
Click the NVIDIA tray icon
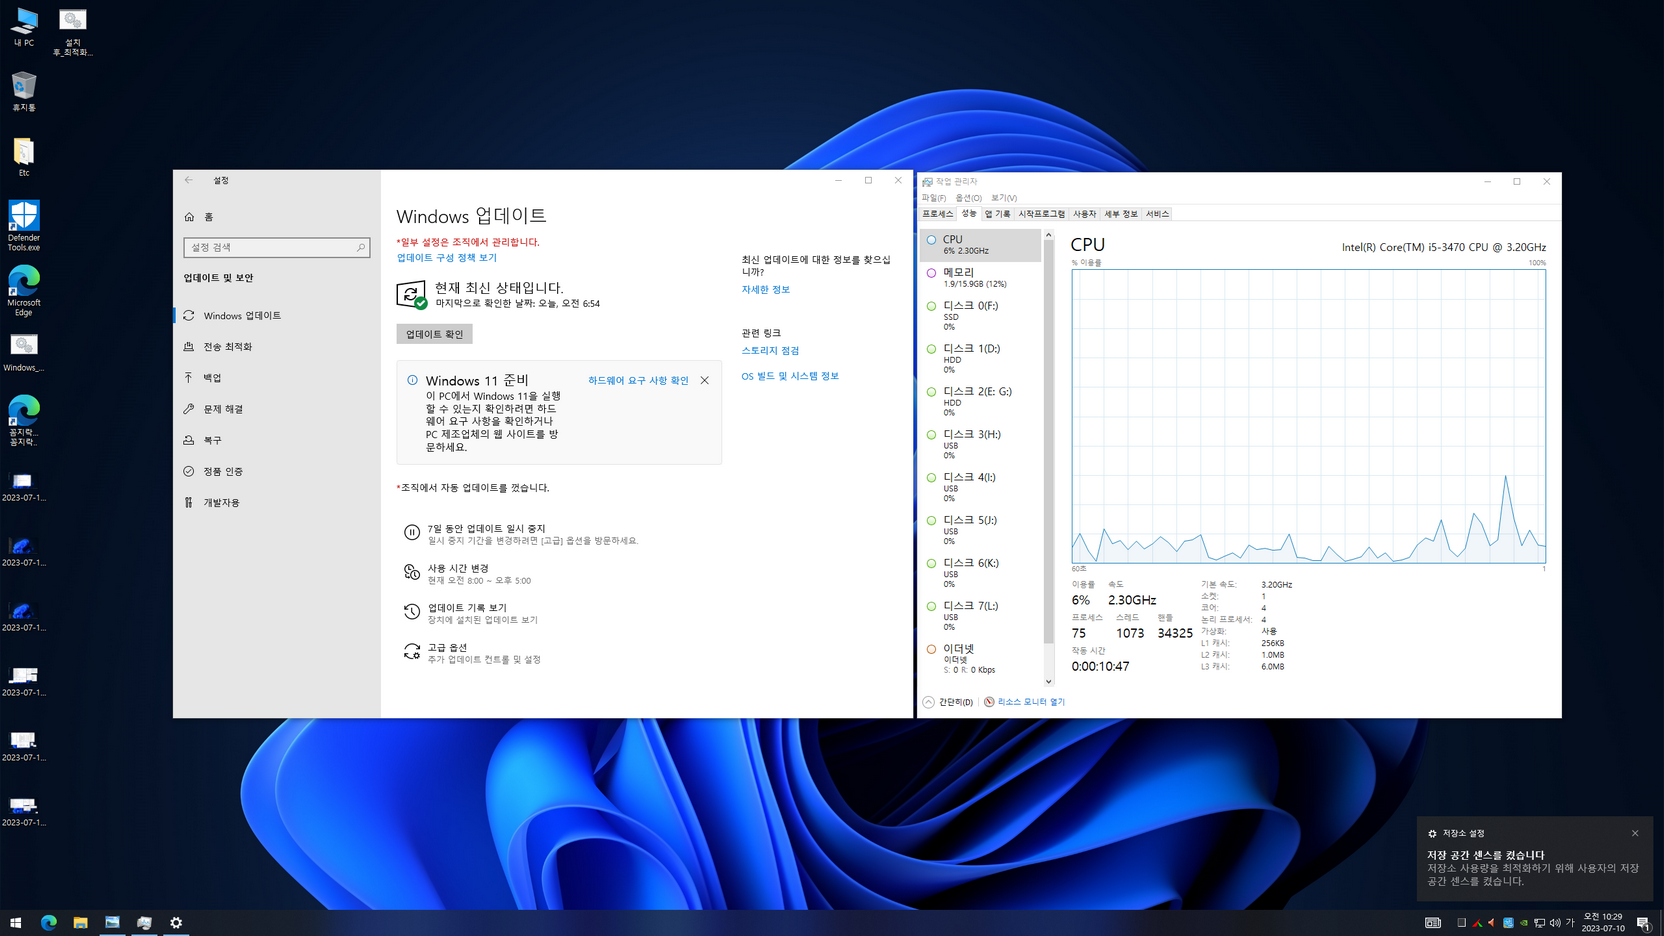point(1524,923)
